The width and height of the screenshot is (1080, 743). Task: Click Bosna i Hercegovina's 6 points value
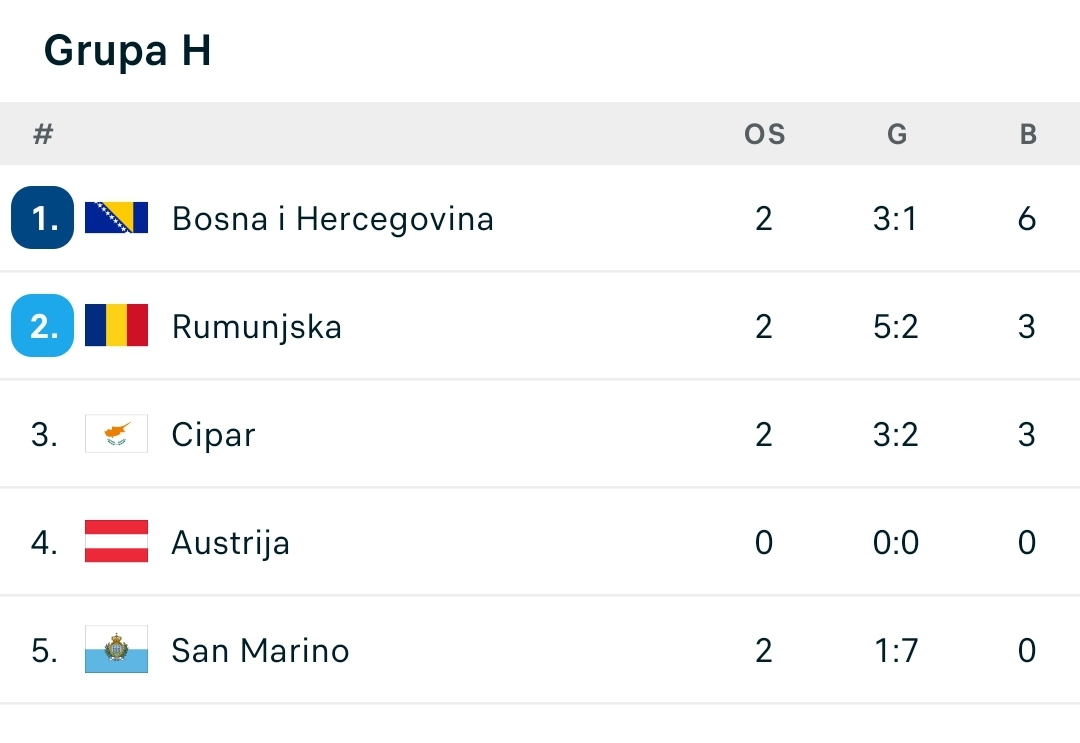click(1027, 219)
